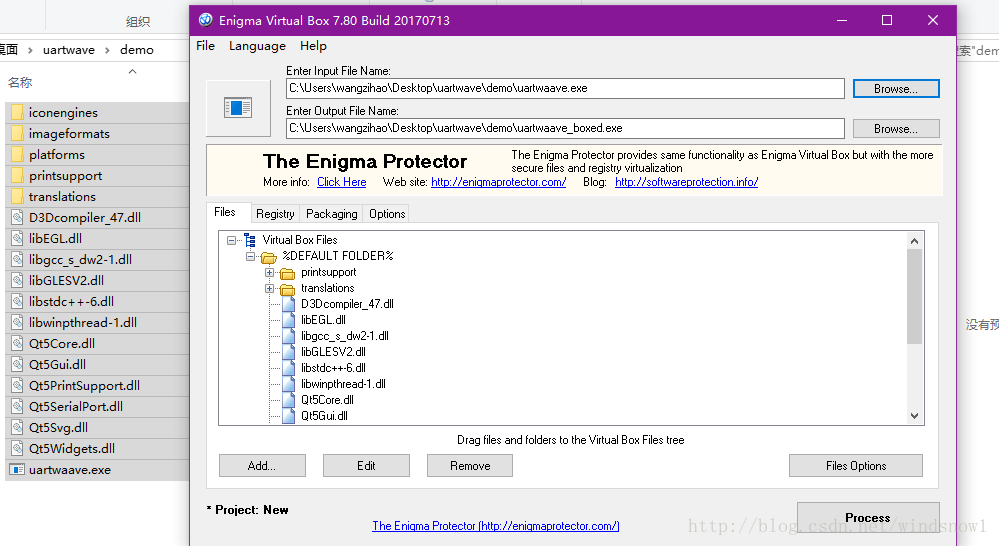Click the output file name text field

[x=565, y=128]
